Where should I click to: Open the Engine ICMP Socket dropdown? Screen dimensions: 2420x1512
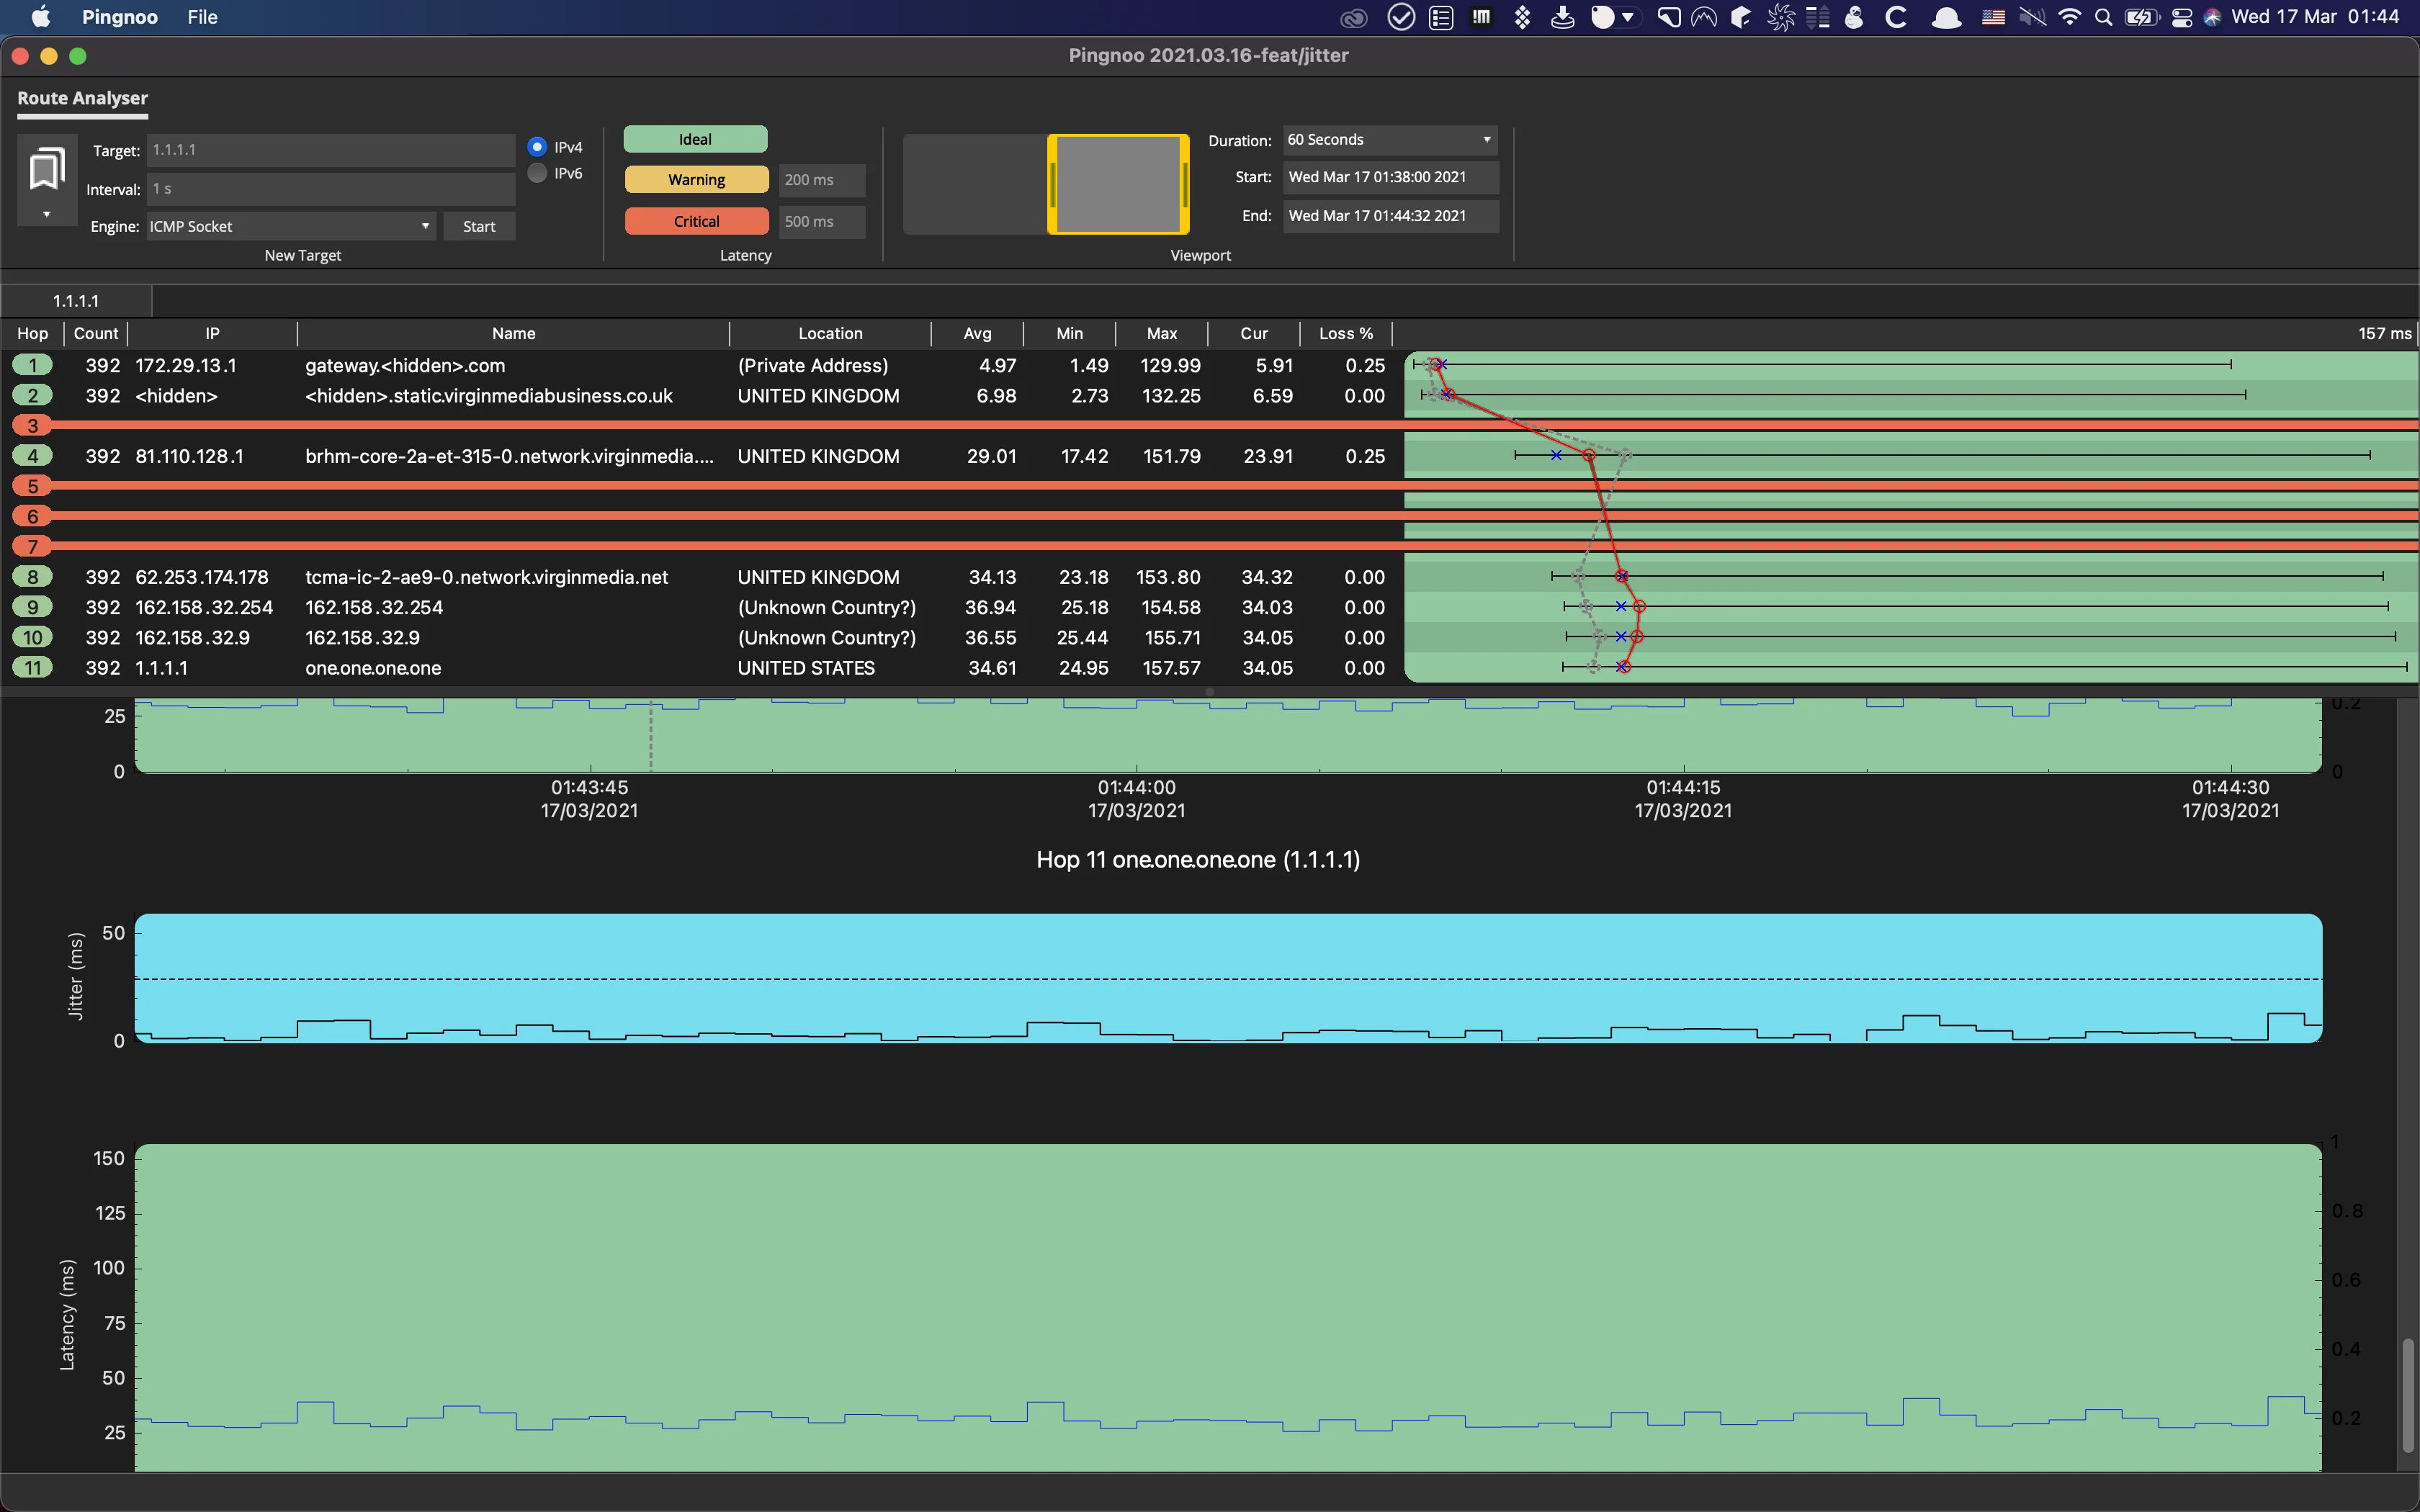pyautogui.click(x=291, y=226)
